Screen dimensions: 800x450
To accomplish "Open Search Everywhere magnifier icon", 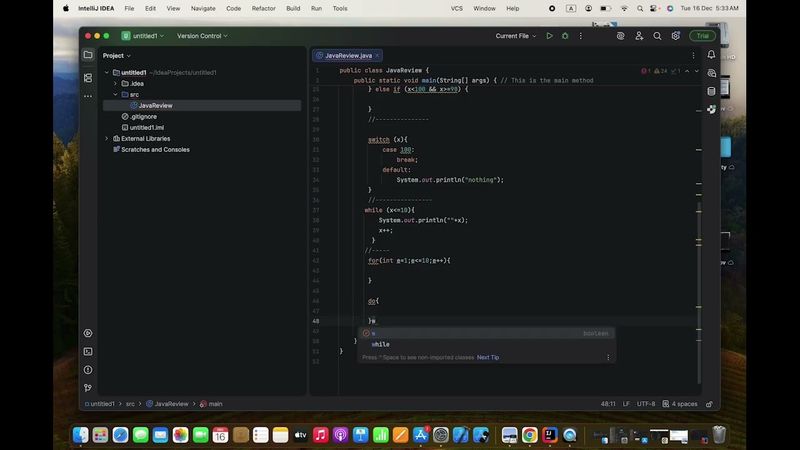I will tap(657, 36).
